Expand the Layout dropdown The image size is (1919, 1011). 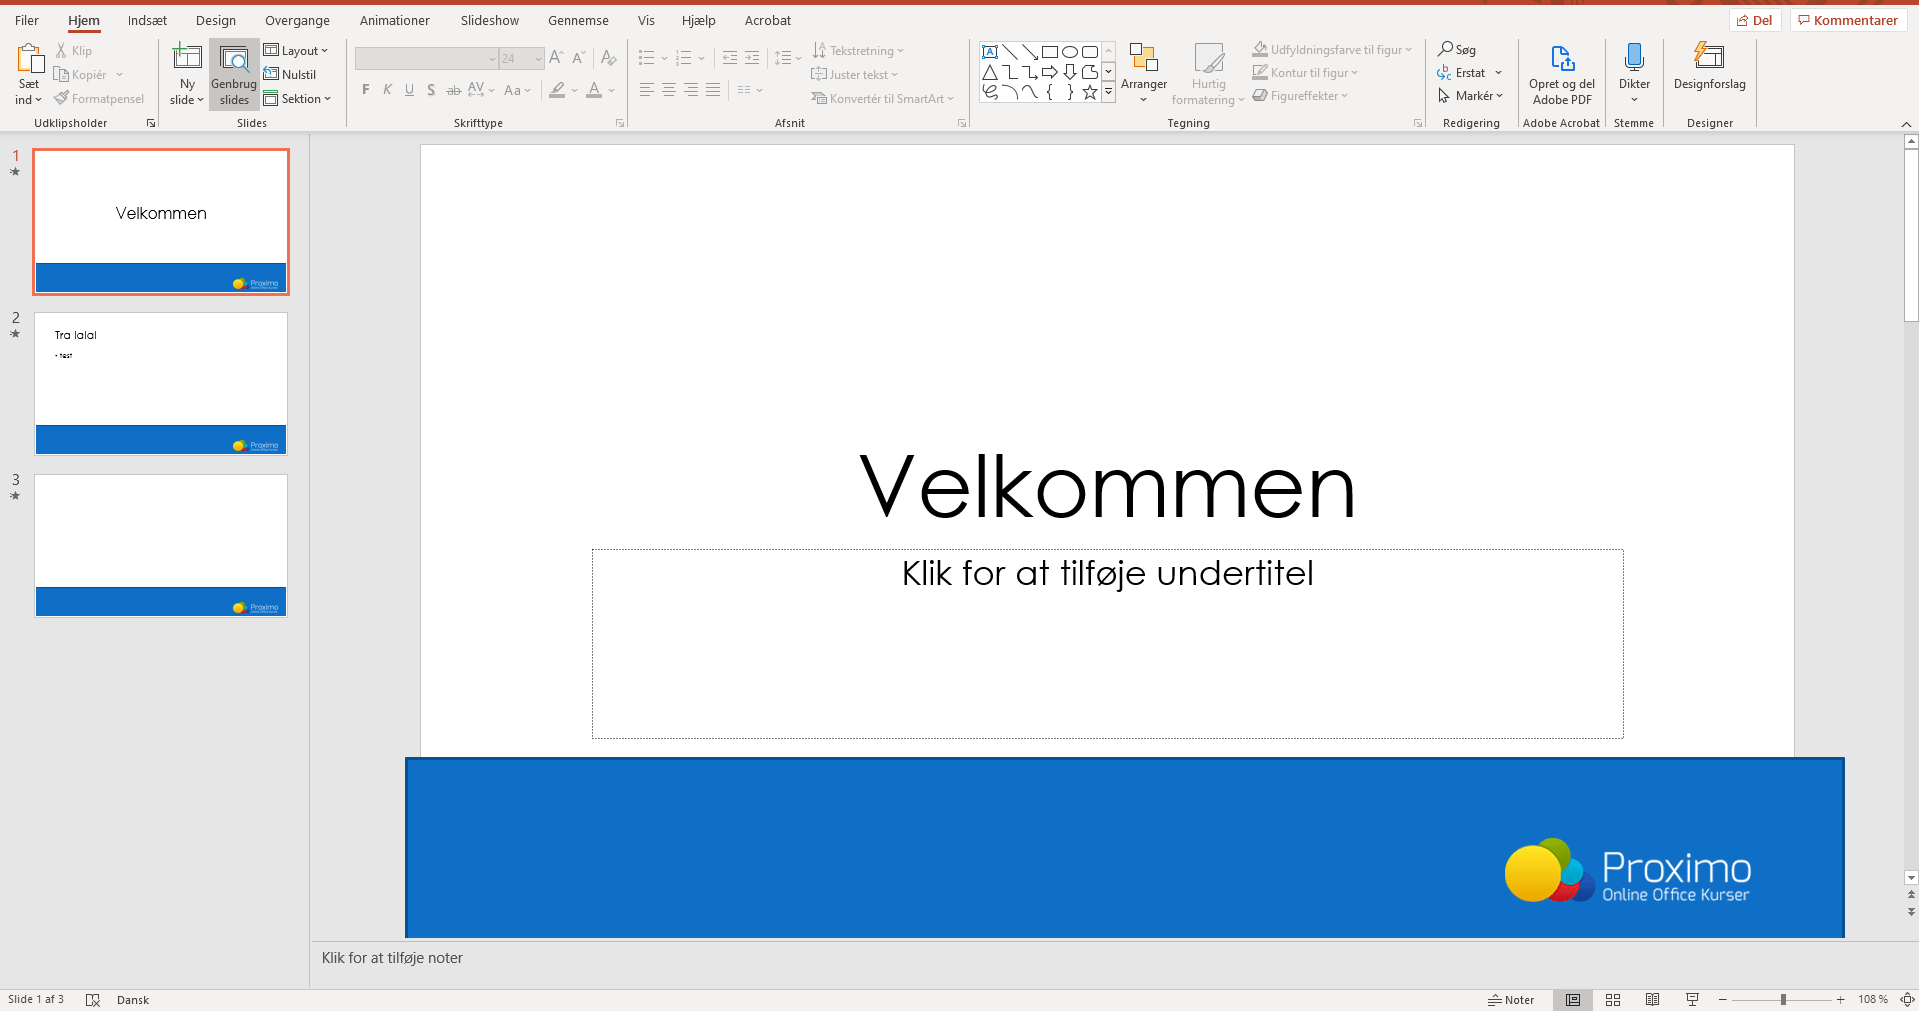coord(297,50)
